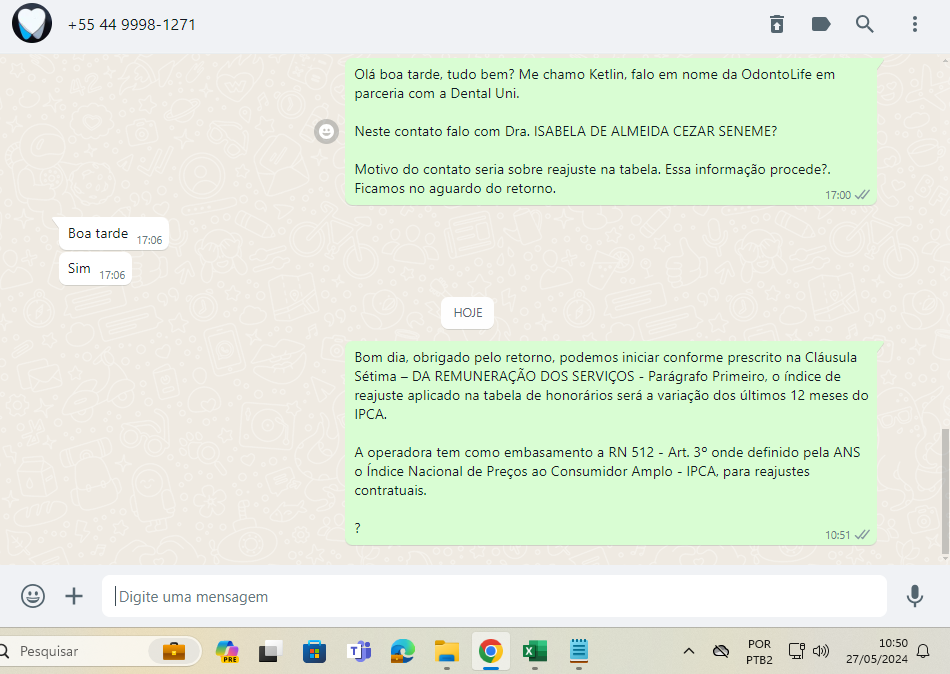Image resolution: width=950 pixels, height=674 pixels.
Task: Open Notepad from taskbar
Action: (x=579, y=650)
